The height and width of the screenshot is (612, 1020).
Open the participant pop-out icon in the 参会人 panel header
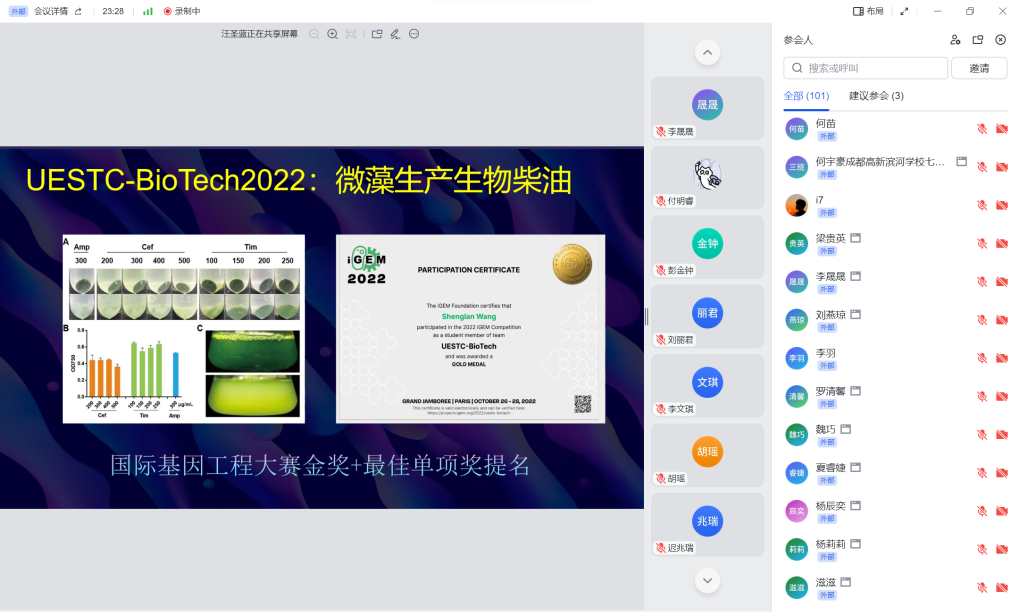[978, 40]
